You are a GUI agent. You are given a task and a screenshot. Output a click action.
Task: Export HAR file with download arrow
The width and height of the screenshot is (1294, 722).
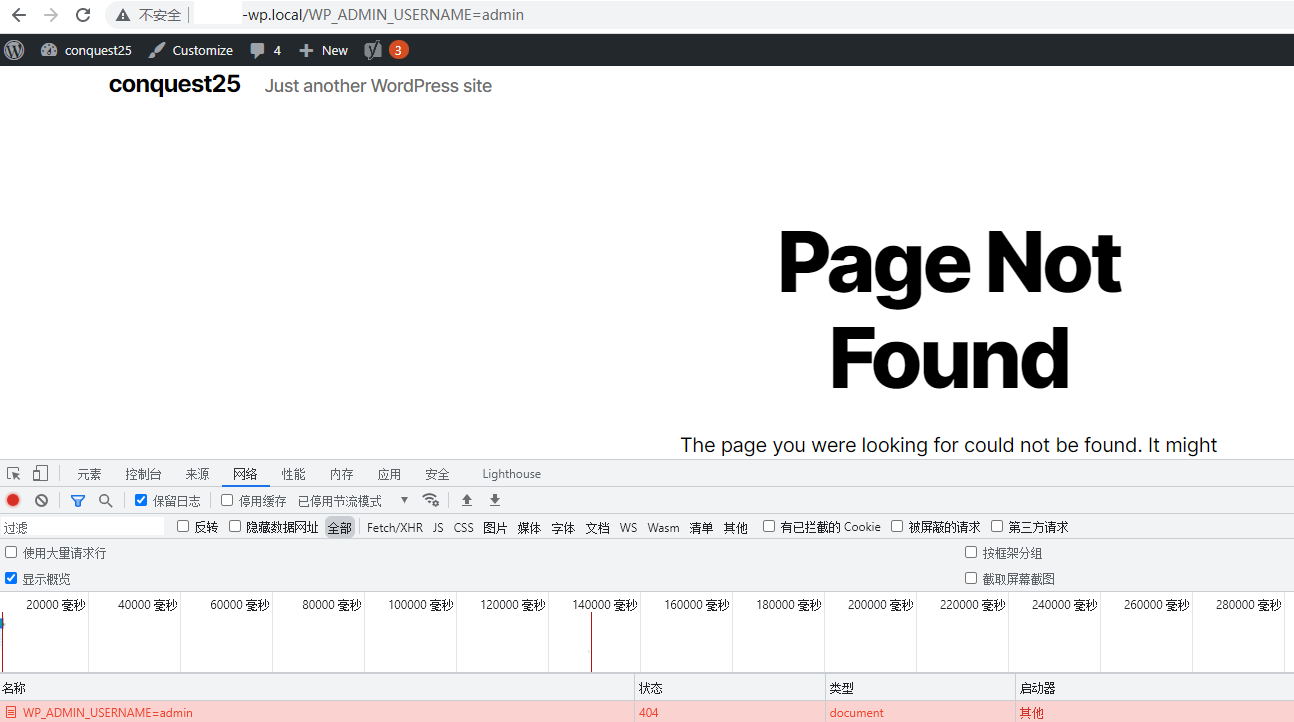(x=494, y=500)
